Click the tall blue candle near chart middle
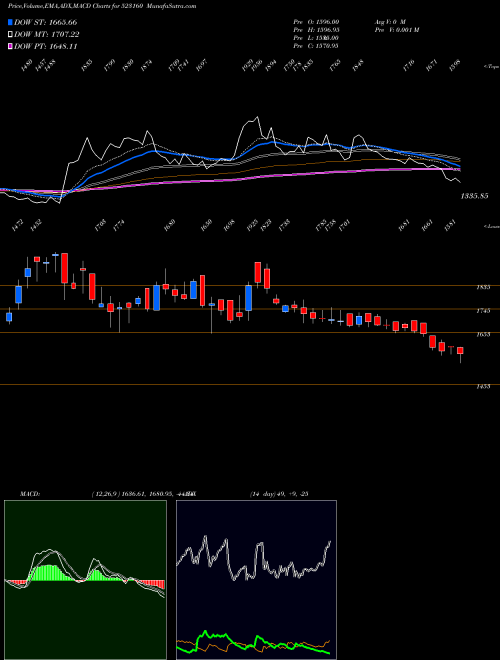The height and width of the screenshot is (660, 500). (249, 298)
